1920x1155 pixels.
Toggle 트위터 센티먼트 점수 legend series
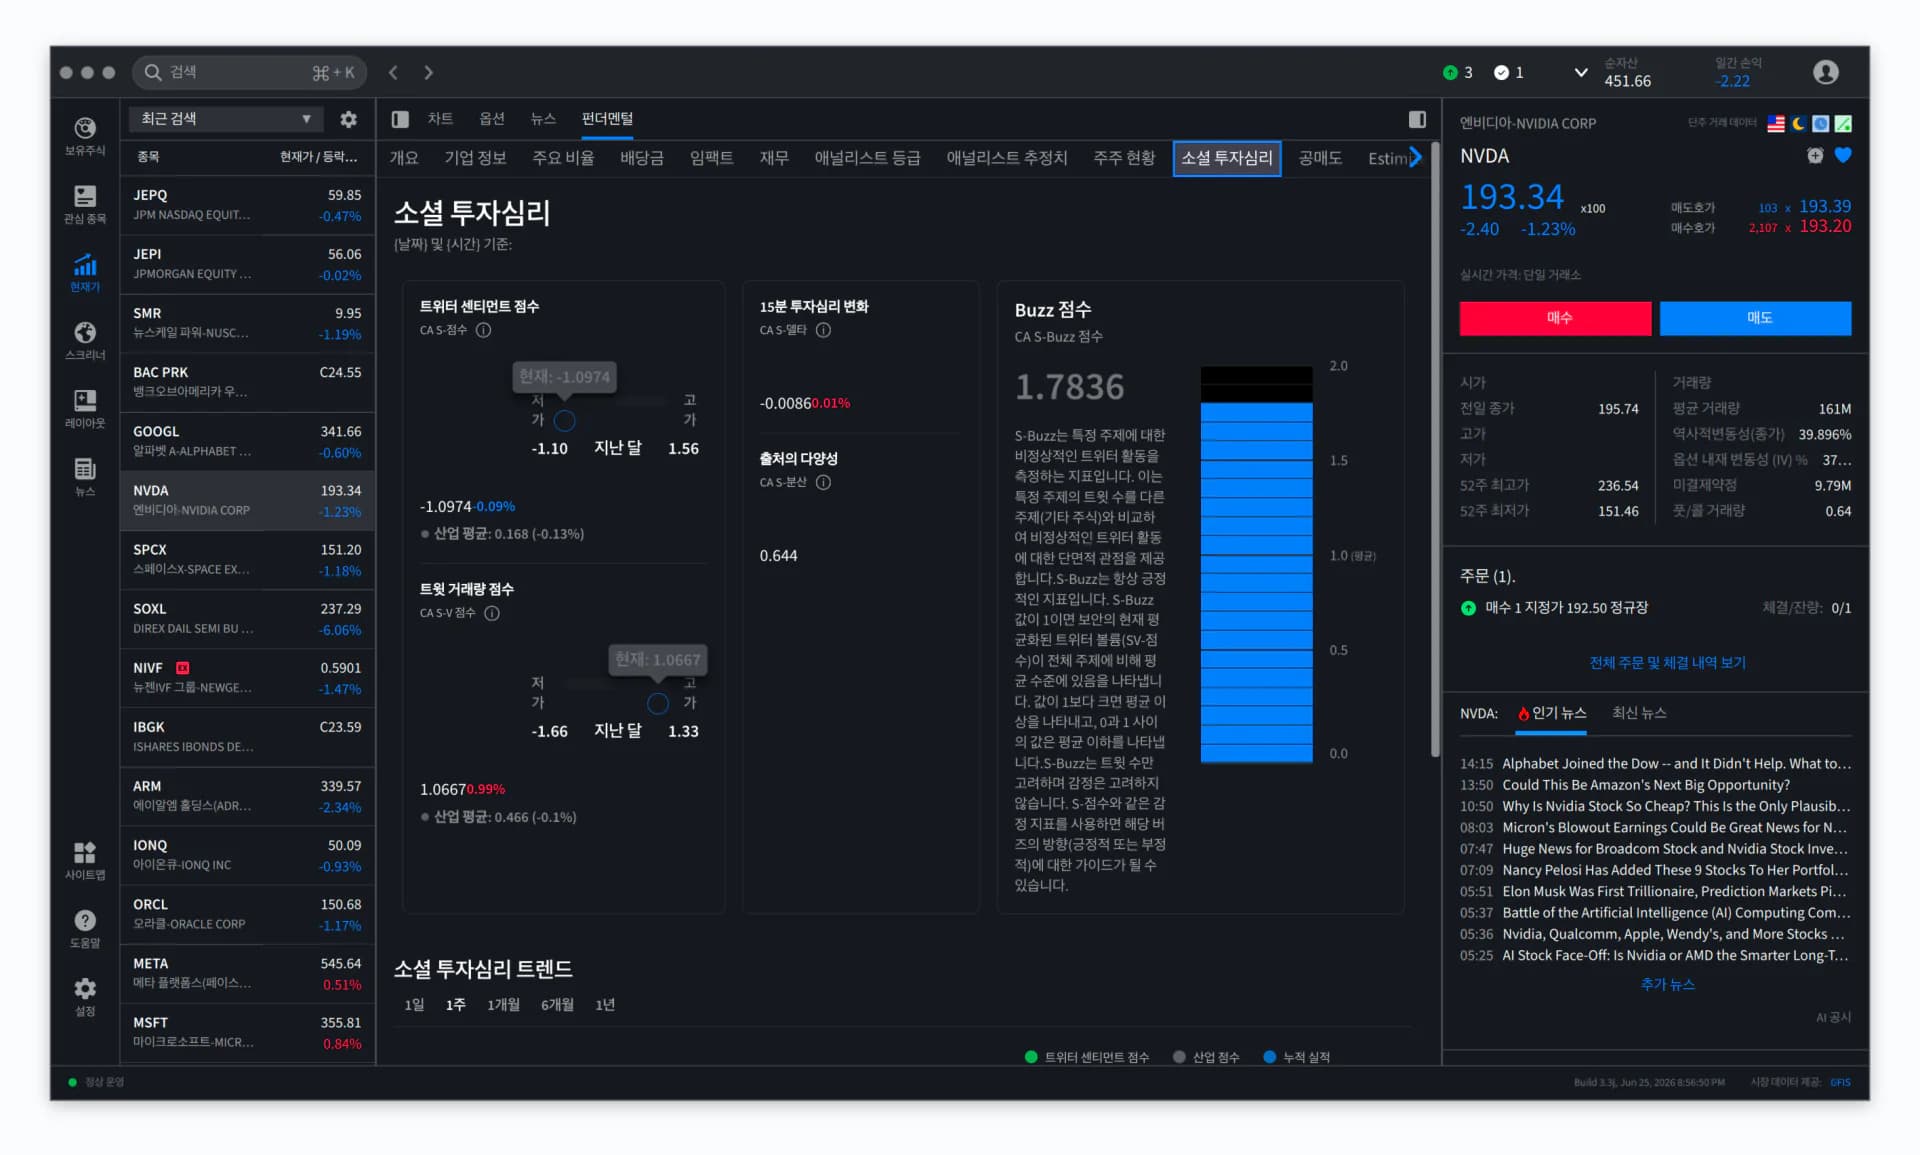pos(1087,1057)
